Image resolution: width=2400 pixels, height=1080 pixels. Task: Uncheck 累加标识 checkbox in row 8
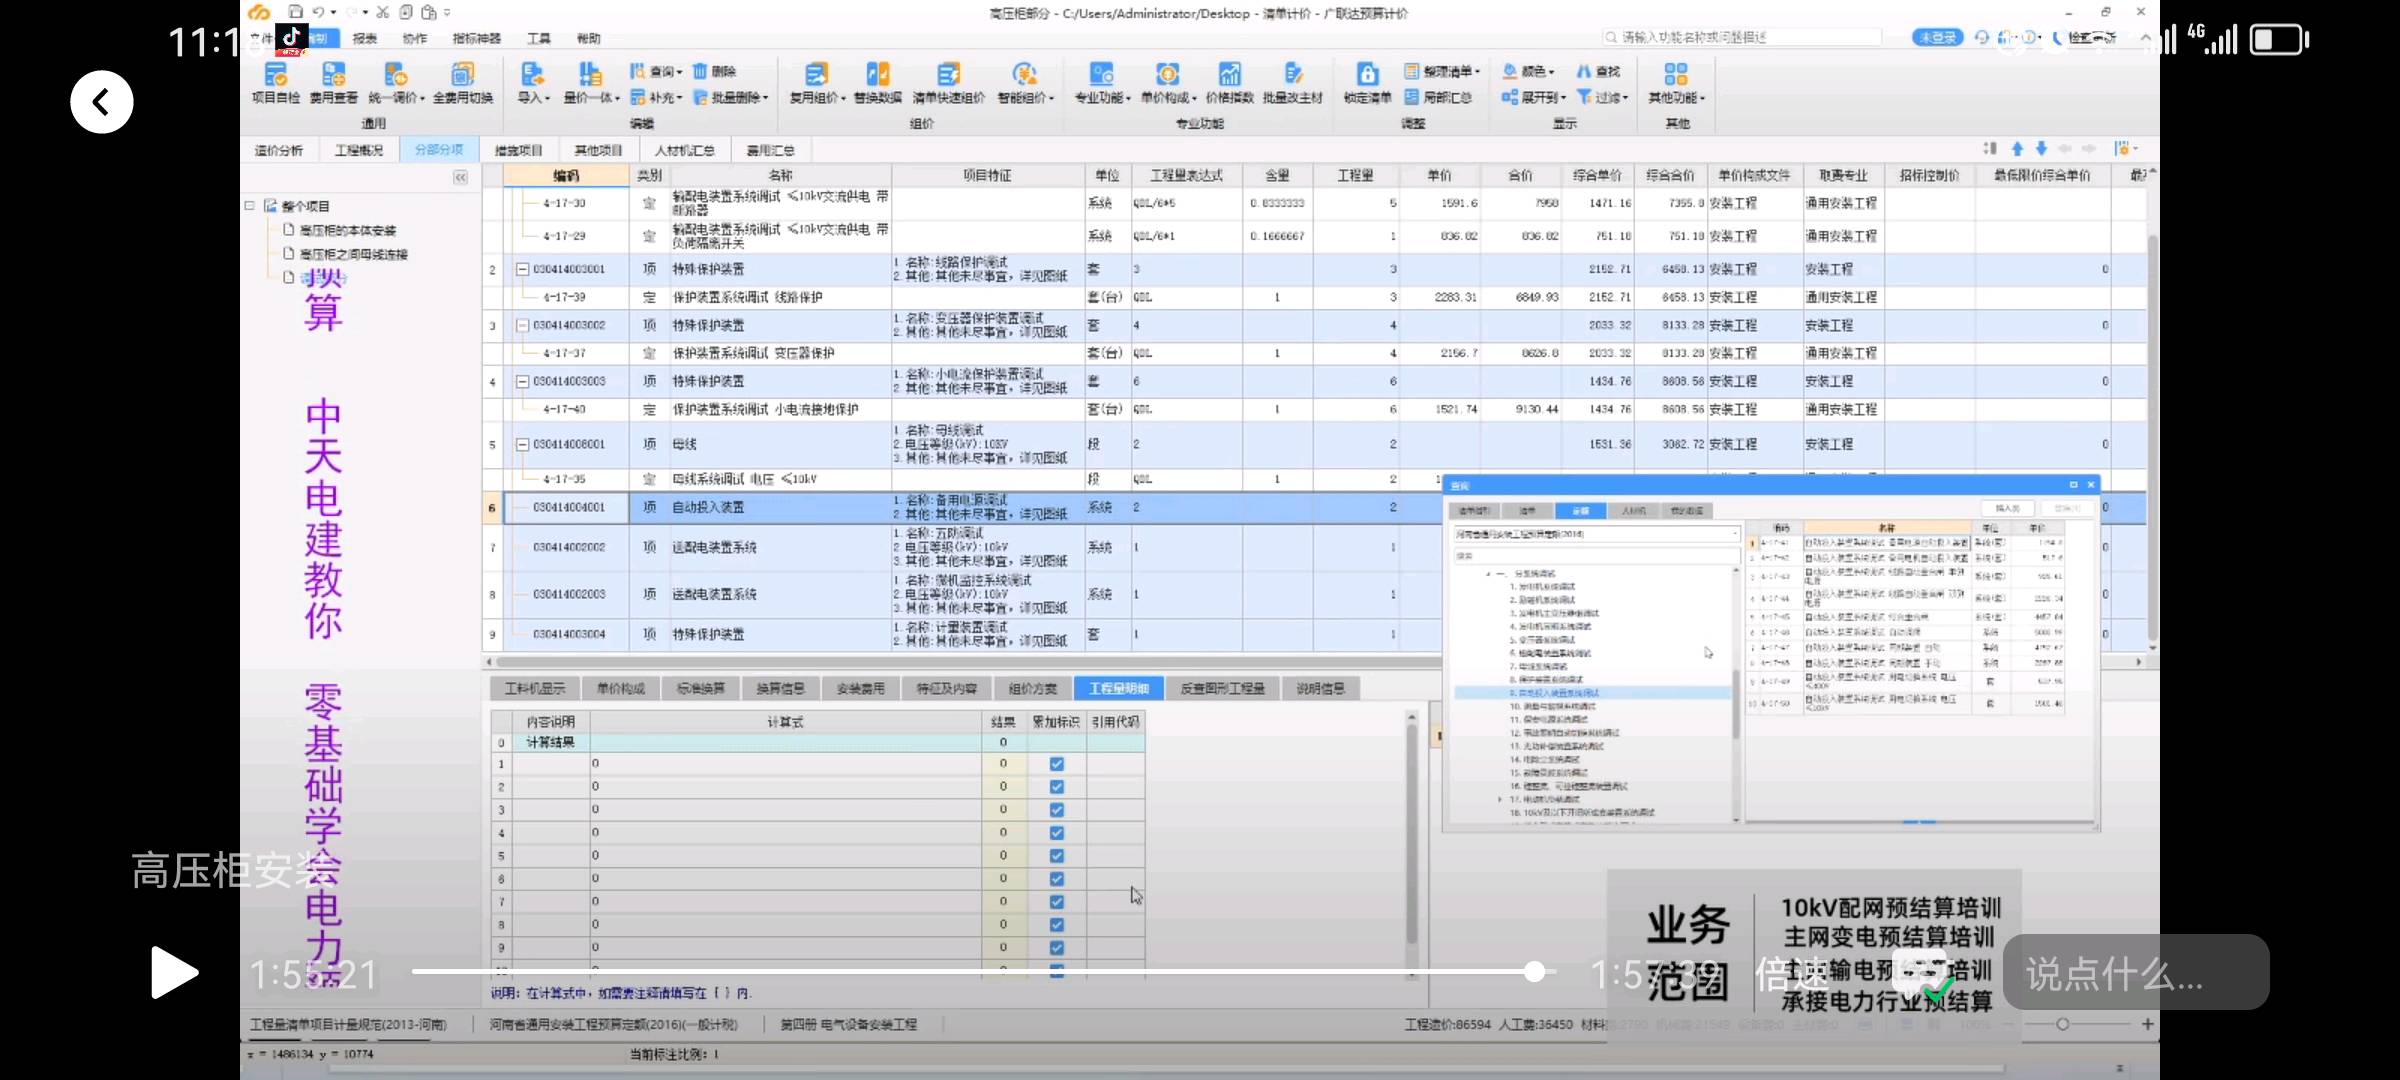(1057, 925)
